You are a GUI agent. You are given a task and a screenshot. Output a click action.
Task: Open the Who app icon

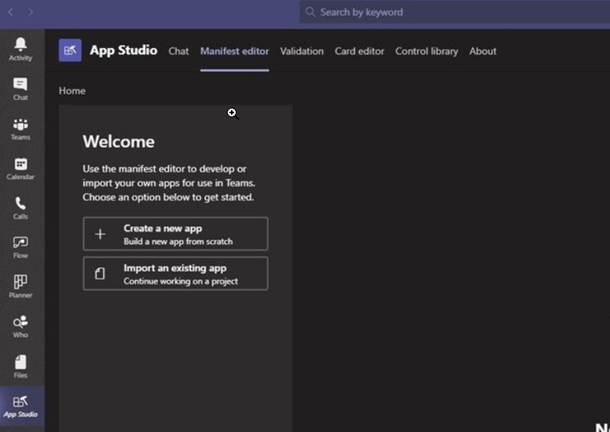coord(21,327)
